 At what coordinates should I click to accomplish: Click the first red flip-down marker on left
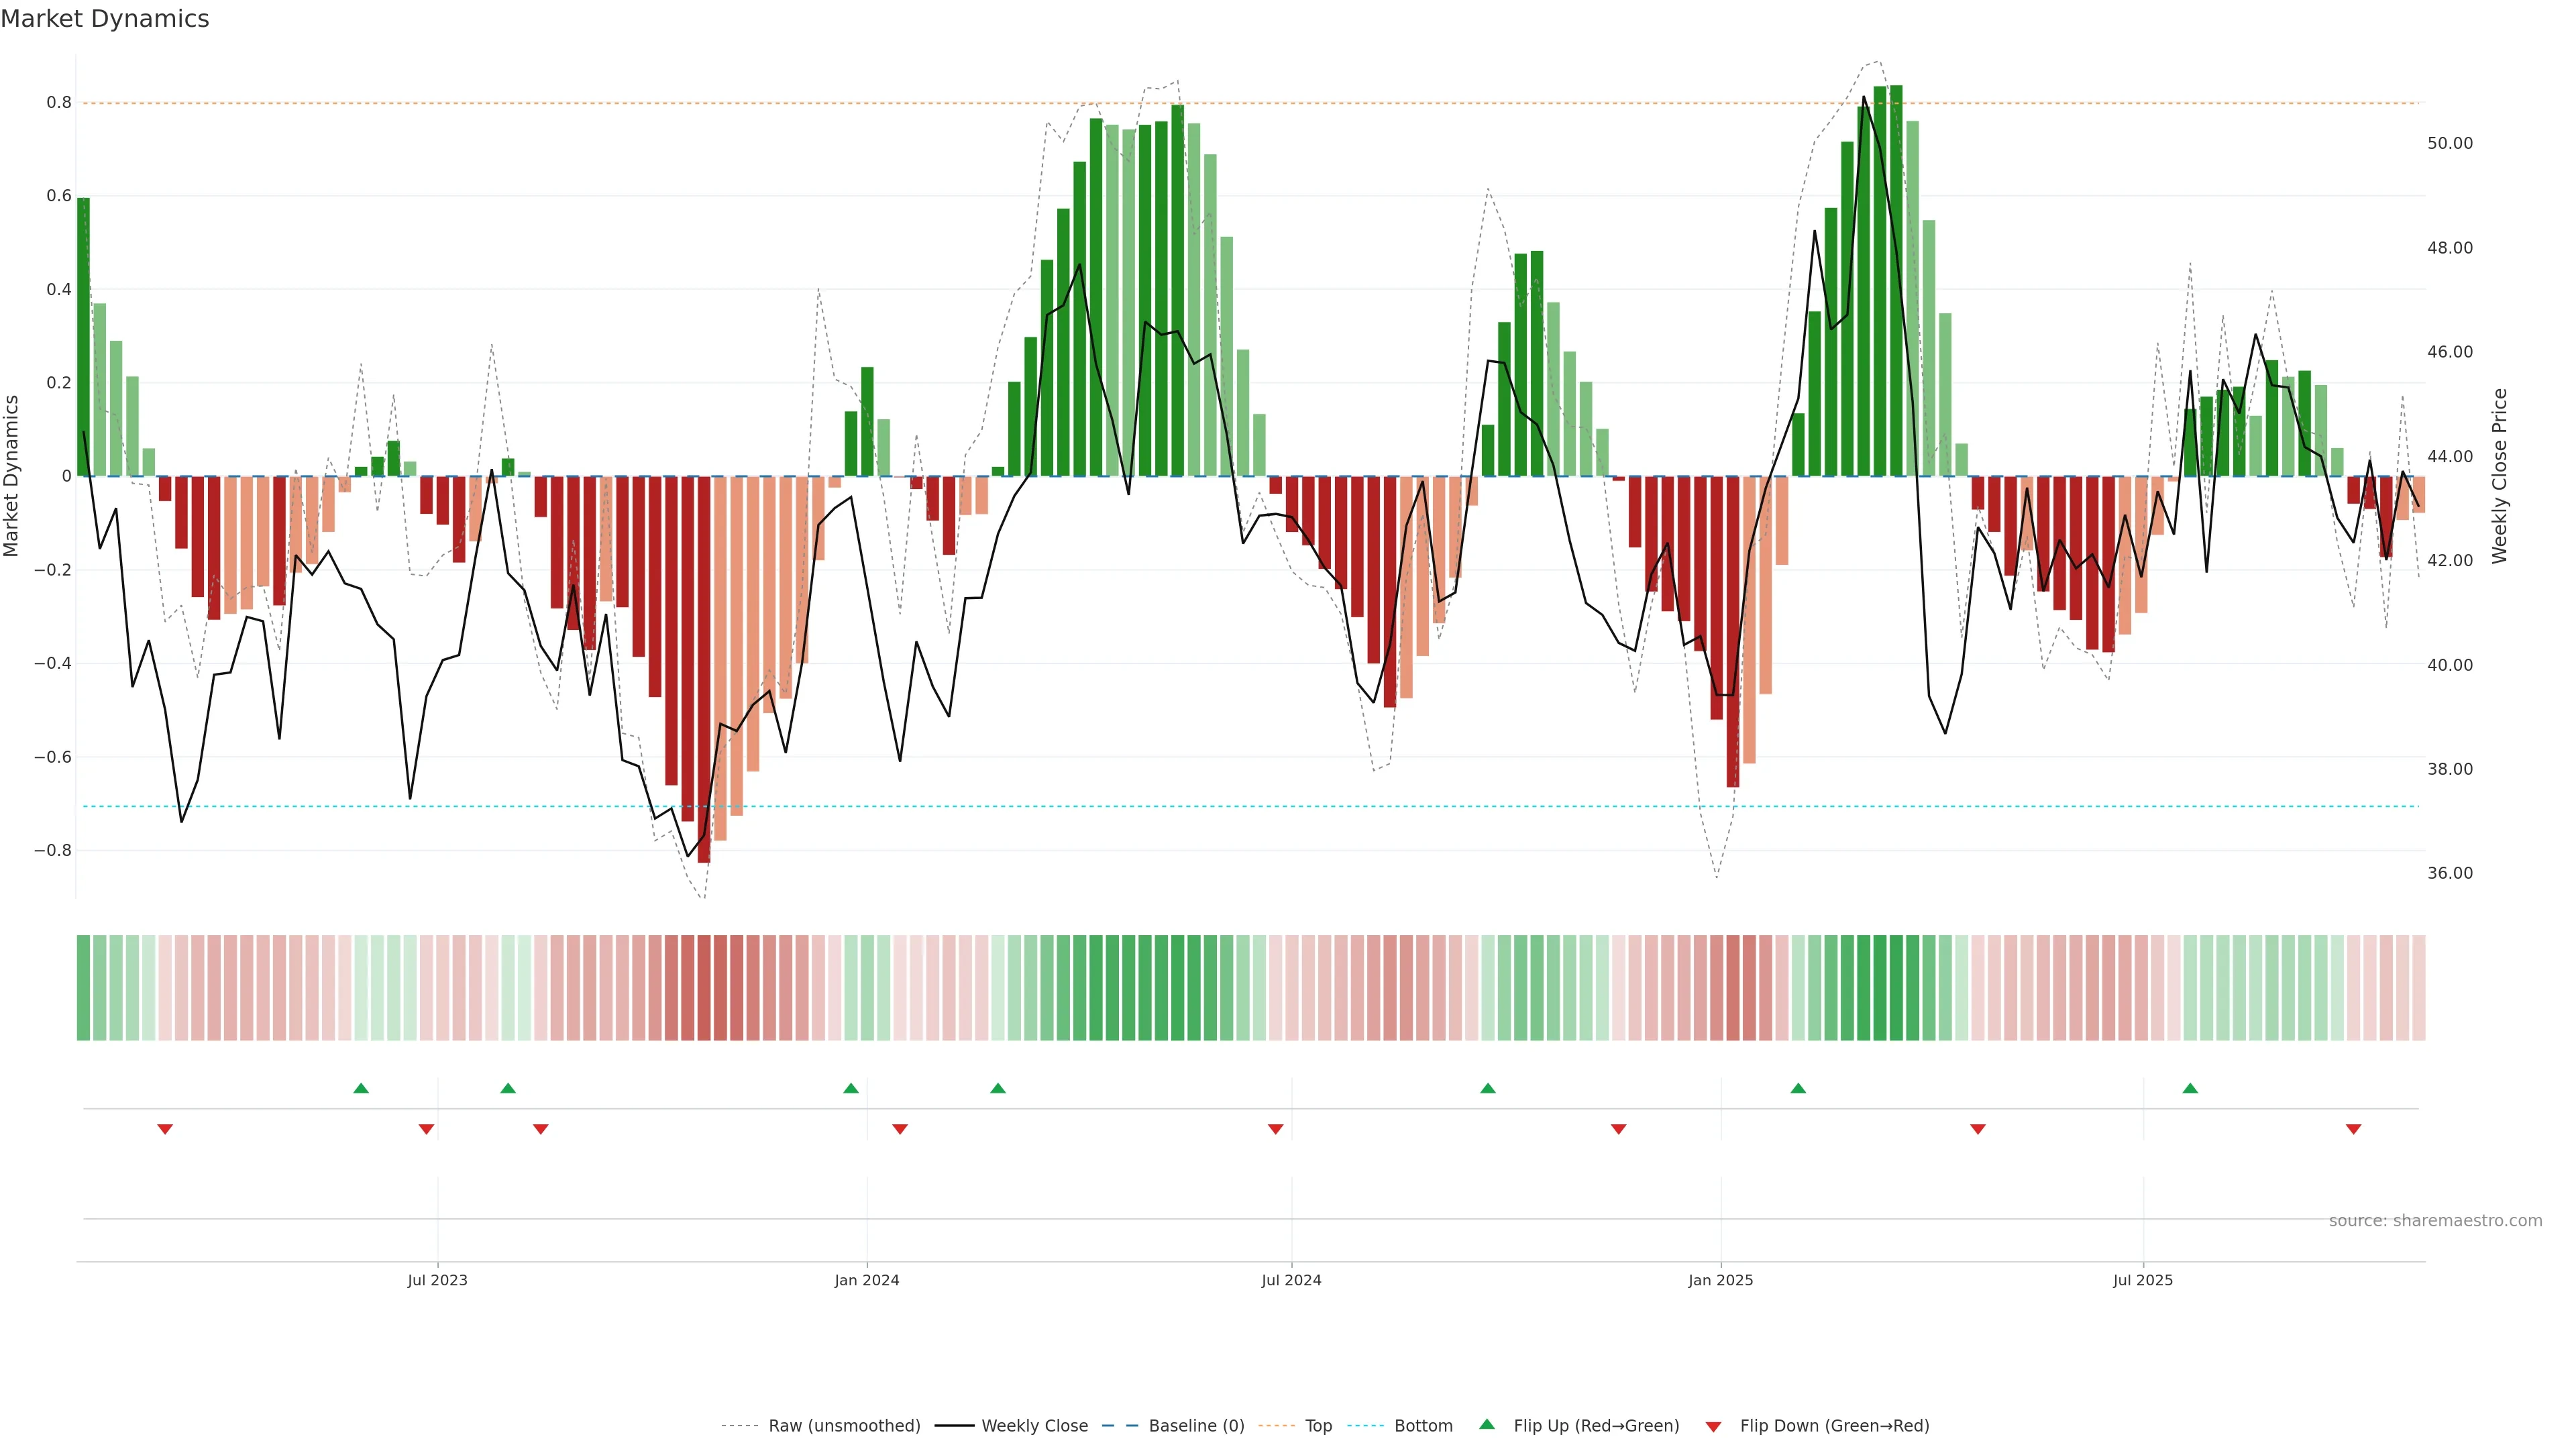(165, 1129)
